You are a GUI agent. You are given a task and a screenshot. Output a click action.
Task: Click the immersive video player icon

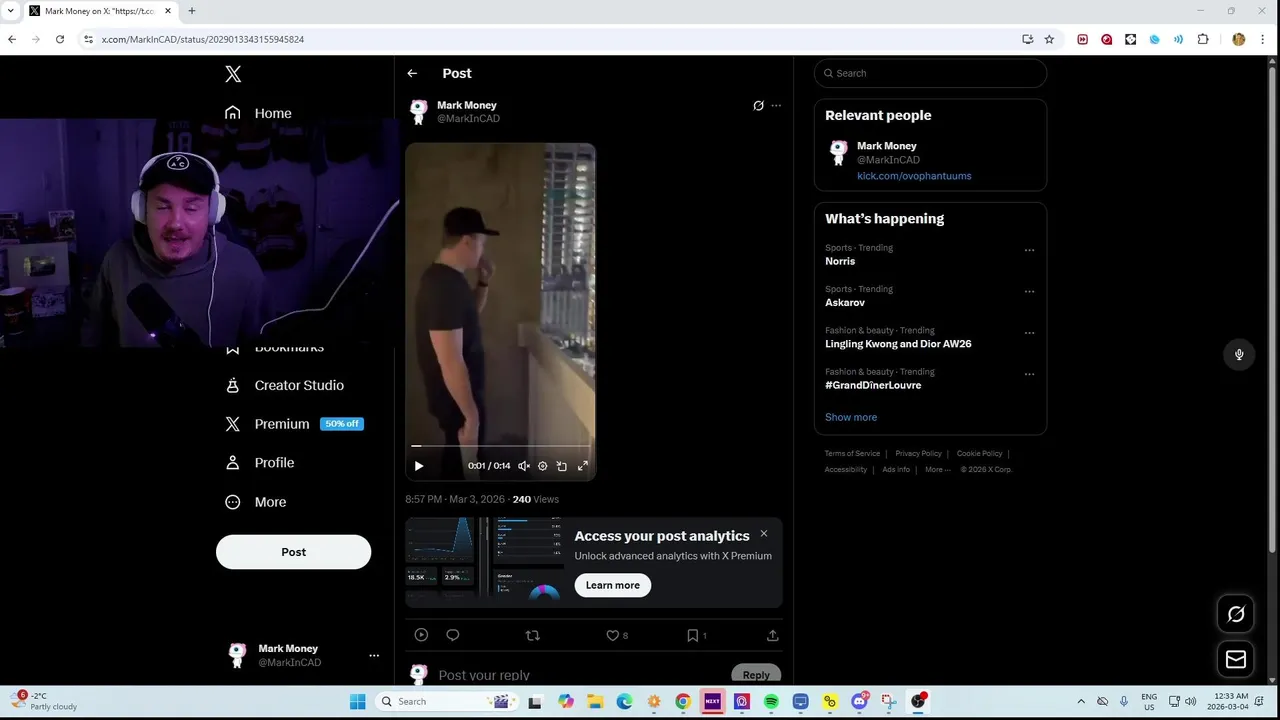tap(421, 635)
